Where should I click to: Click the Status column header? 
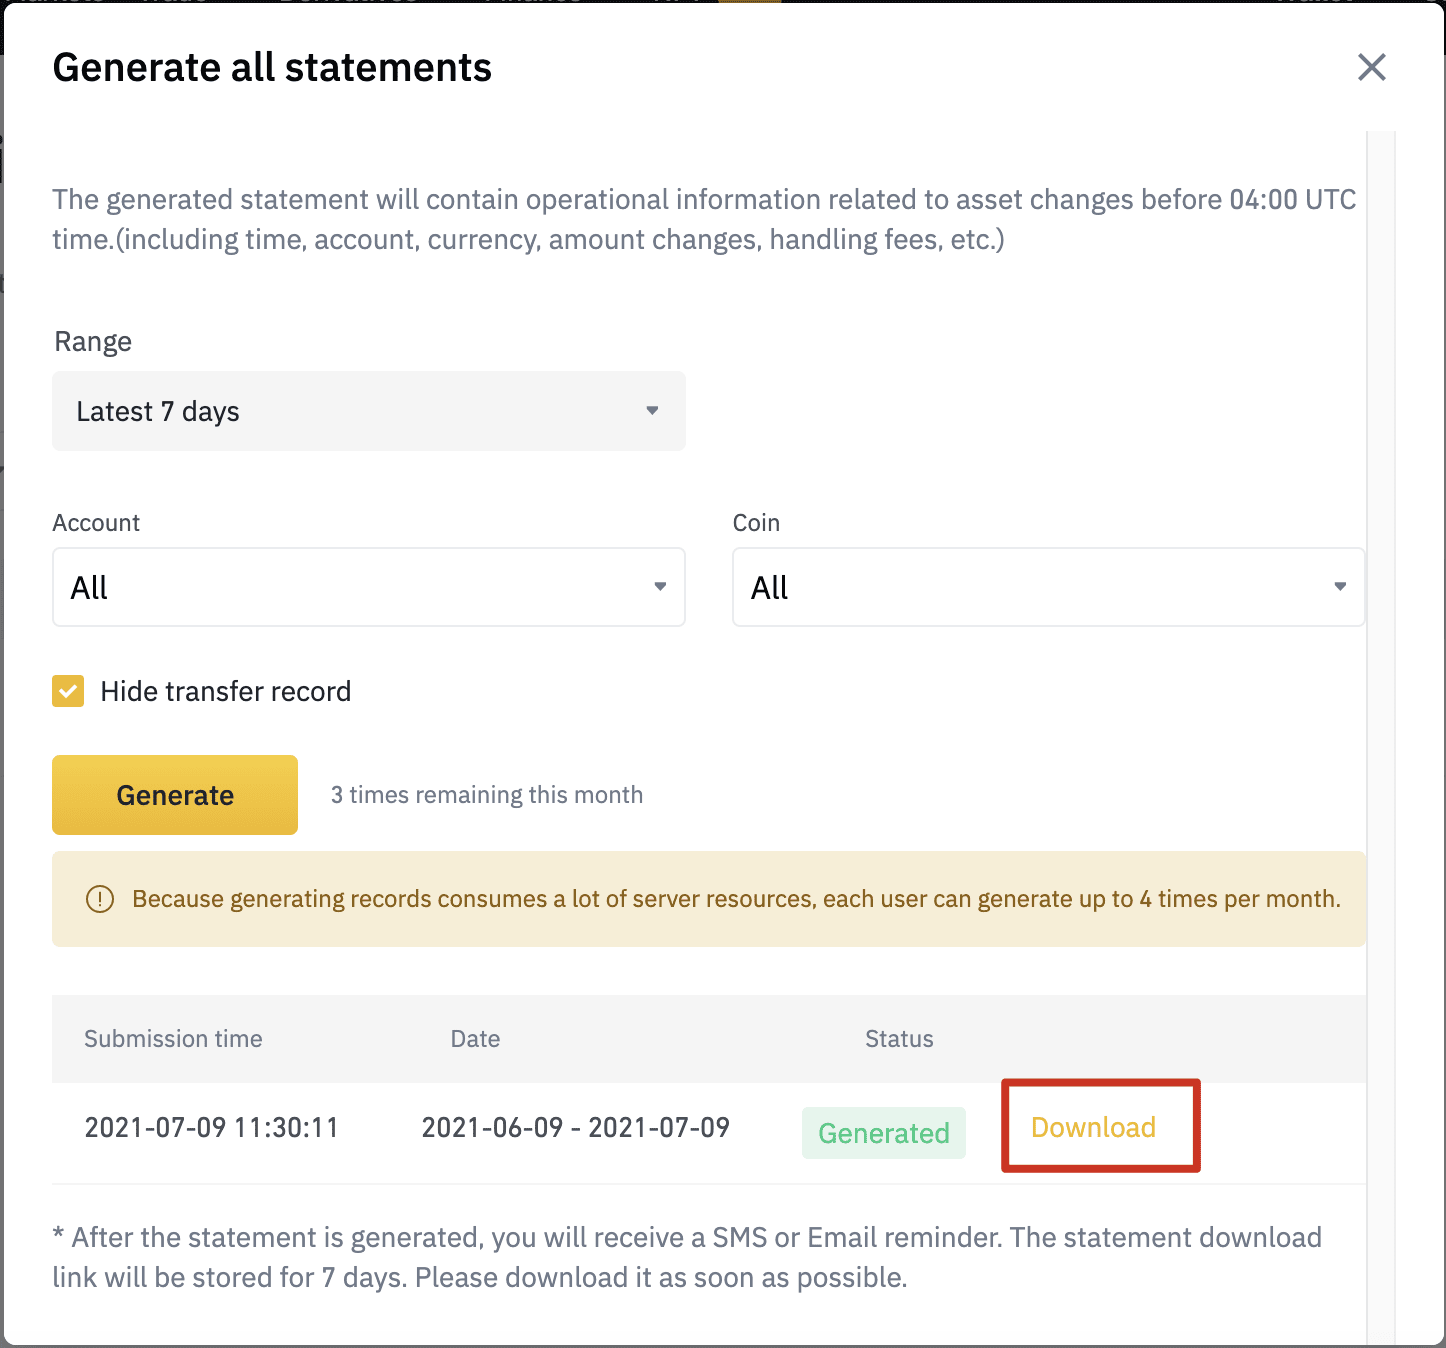(x=899, y=1039)
